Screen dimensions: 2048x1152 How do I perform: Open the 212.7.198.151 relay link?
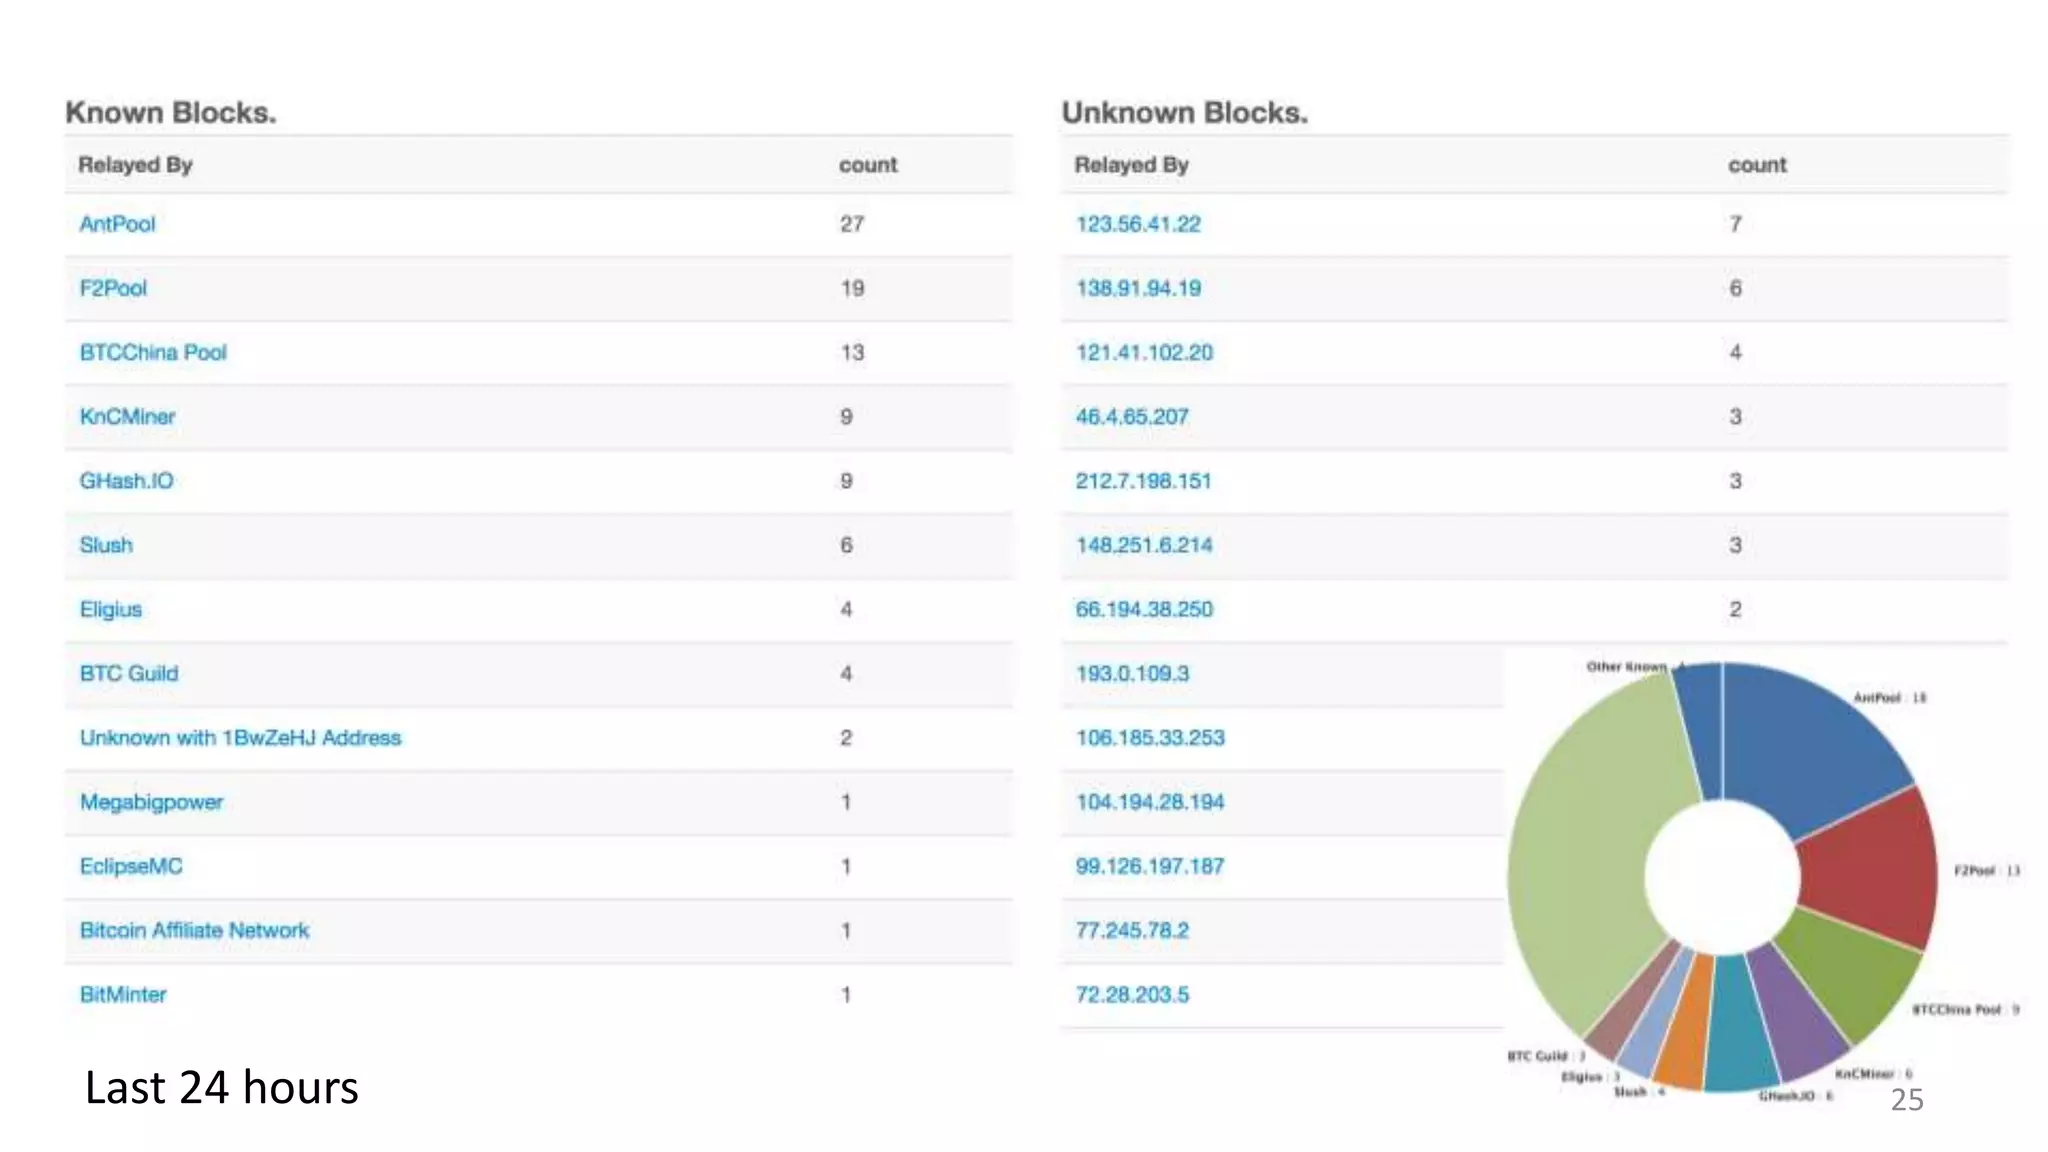tap(1143, 481)
